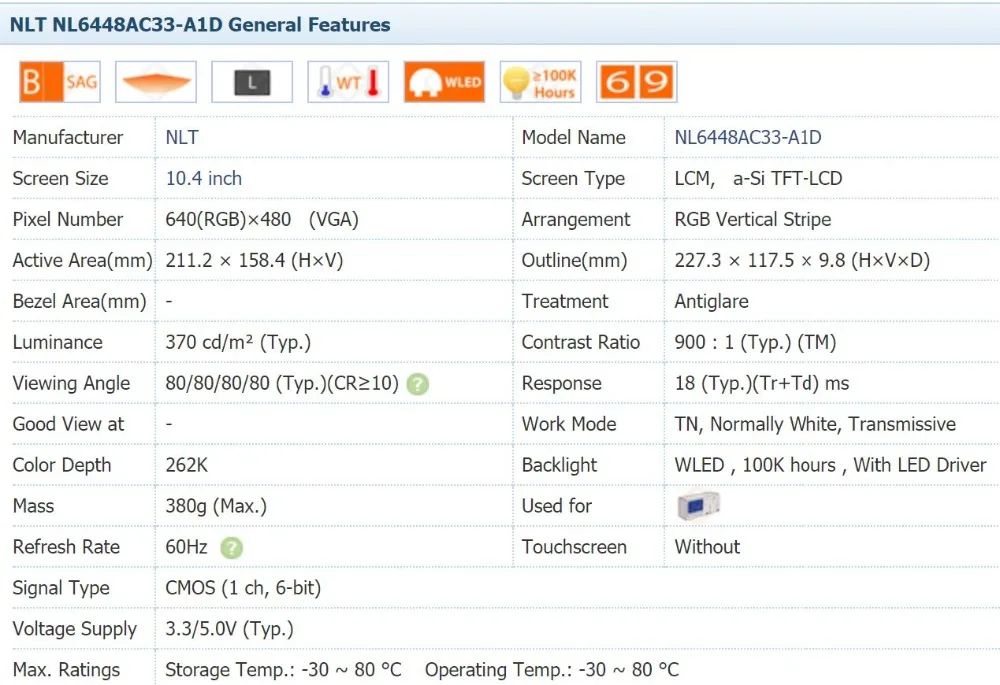Select the WLED, 100K hours backlight value
The width and height of the screenshot is (1000, 685).
pyautogui.click(x=830, y=465)
